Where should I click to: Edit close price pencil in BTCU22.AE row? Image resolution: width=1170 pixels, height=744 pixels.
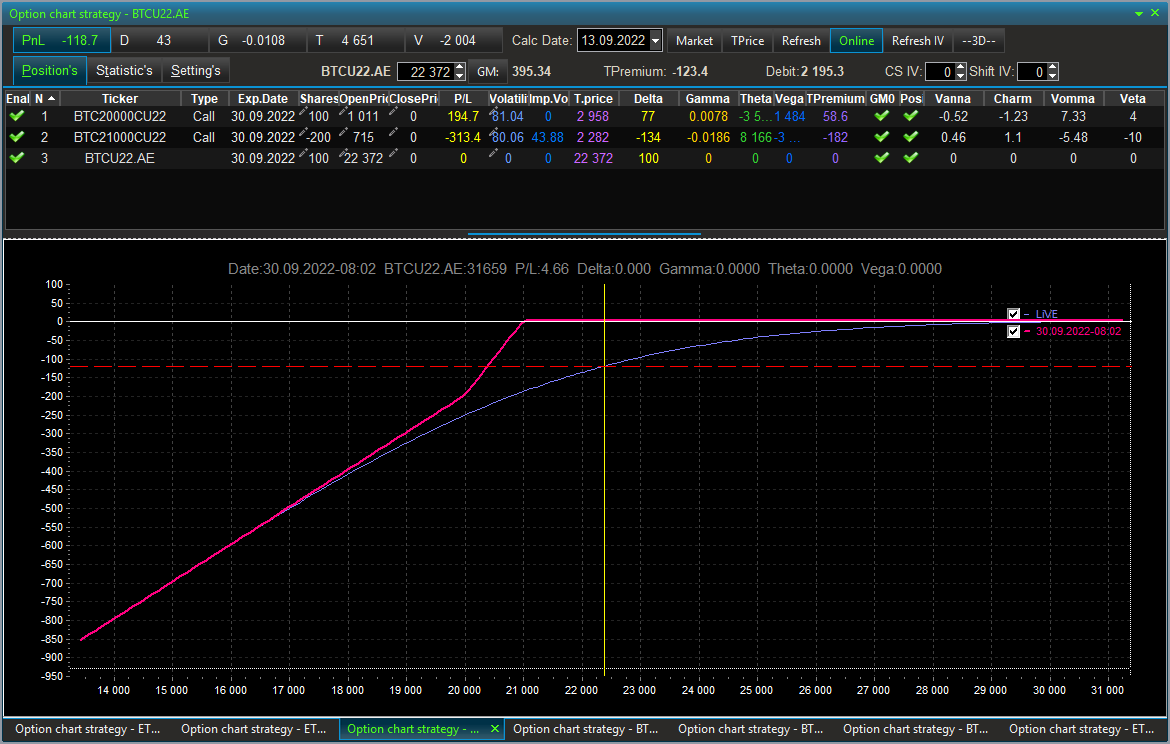(393, 154)
